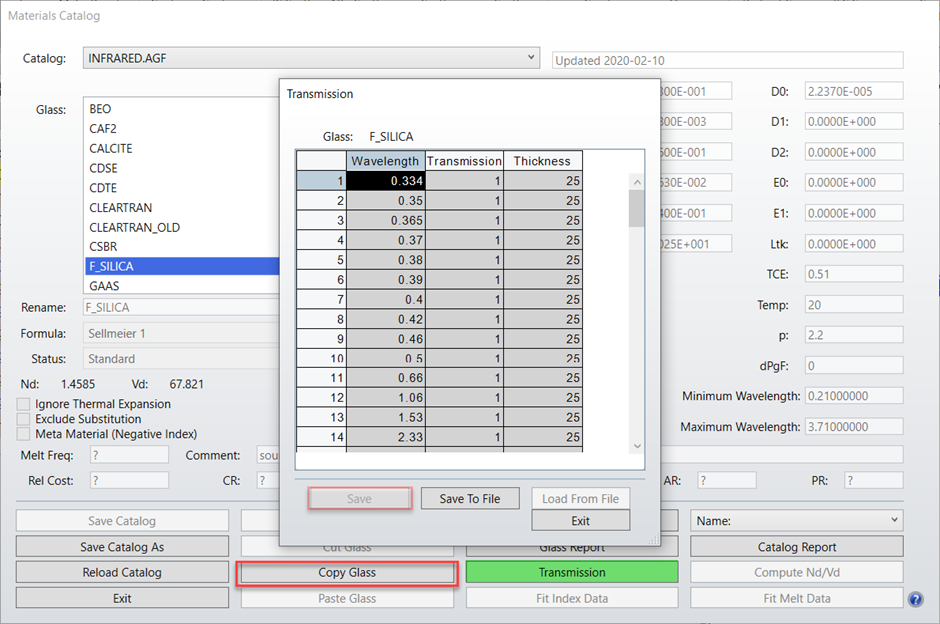Generate a Catalog Report
The width and height of the screenshot is (940, 624).
pyautogui.click(x=796, y=546)
